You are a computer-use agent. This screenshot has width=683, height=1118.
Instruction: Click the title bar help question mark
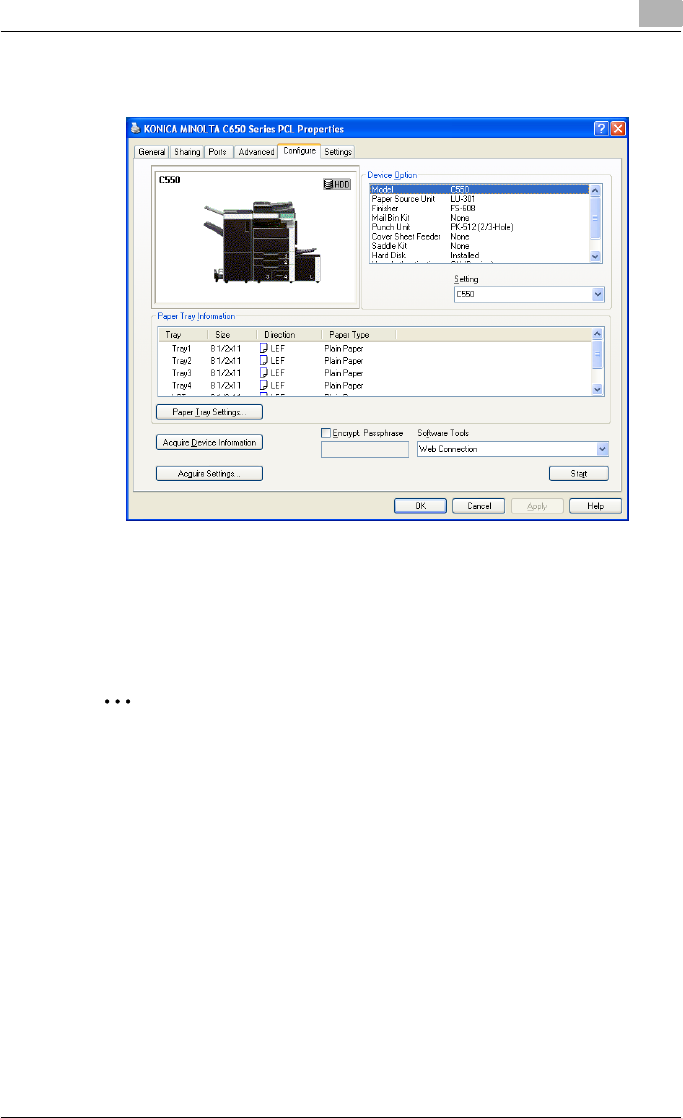601,128
